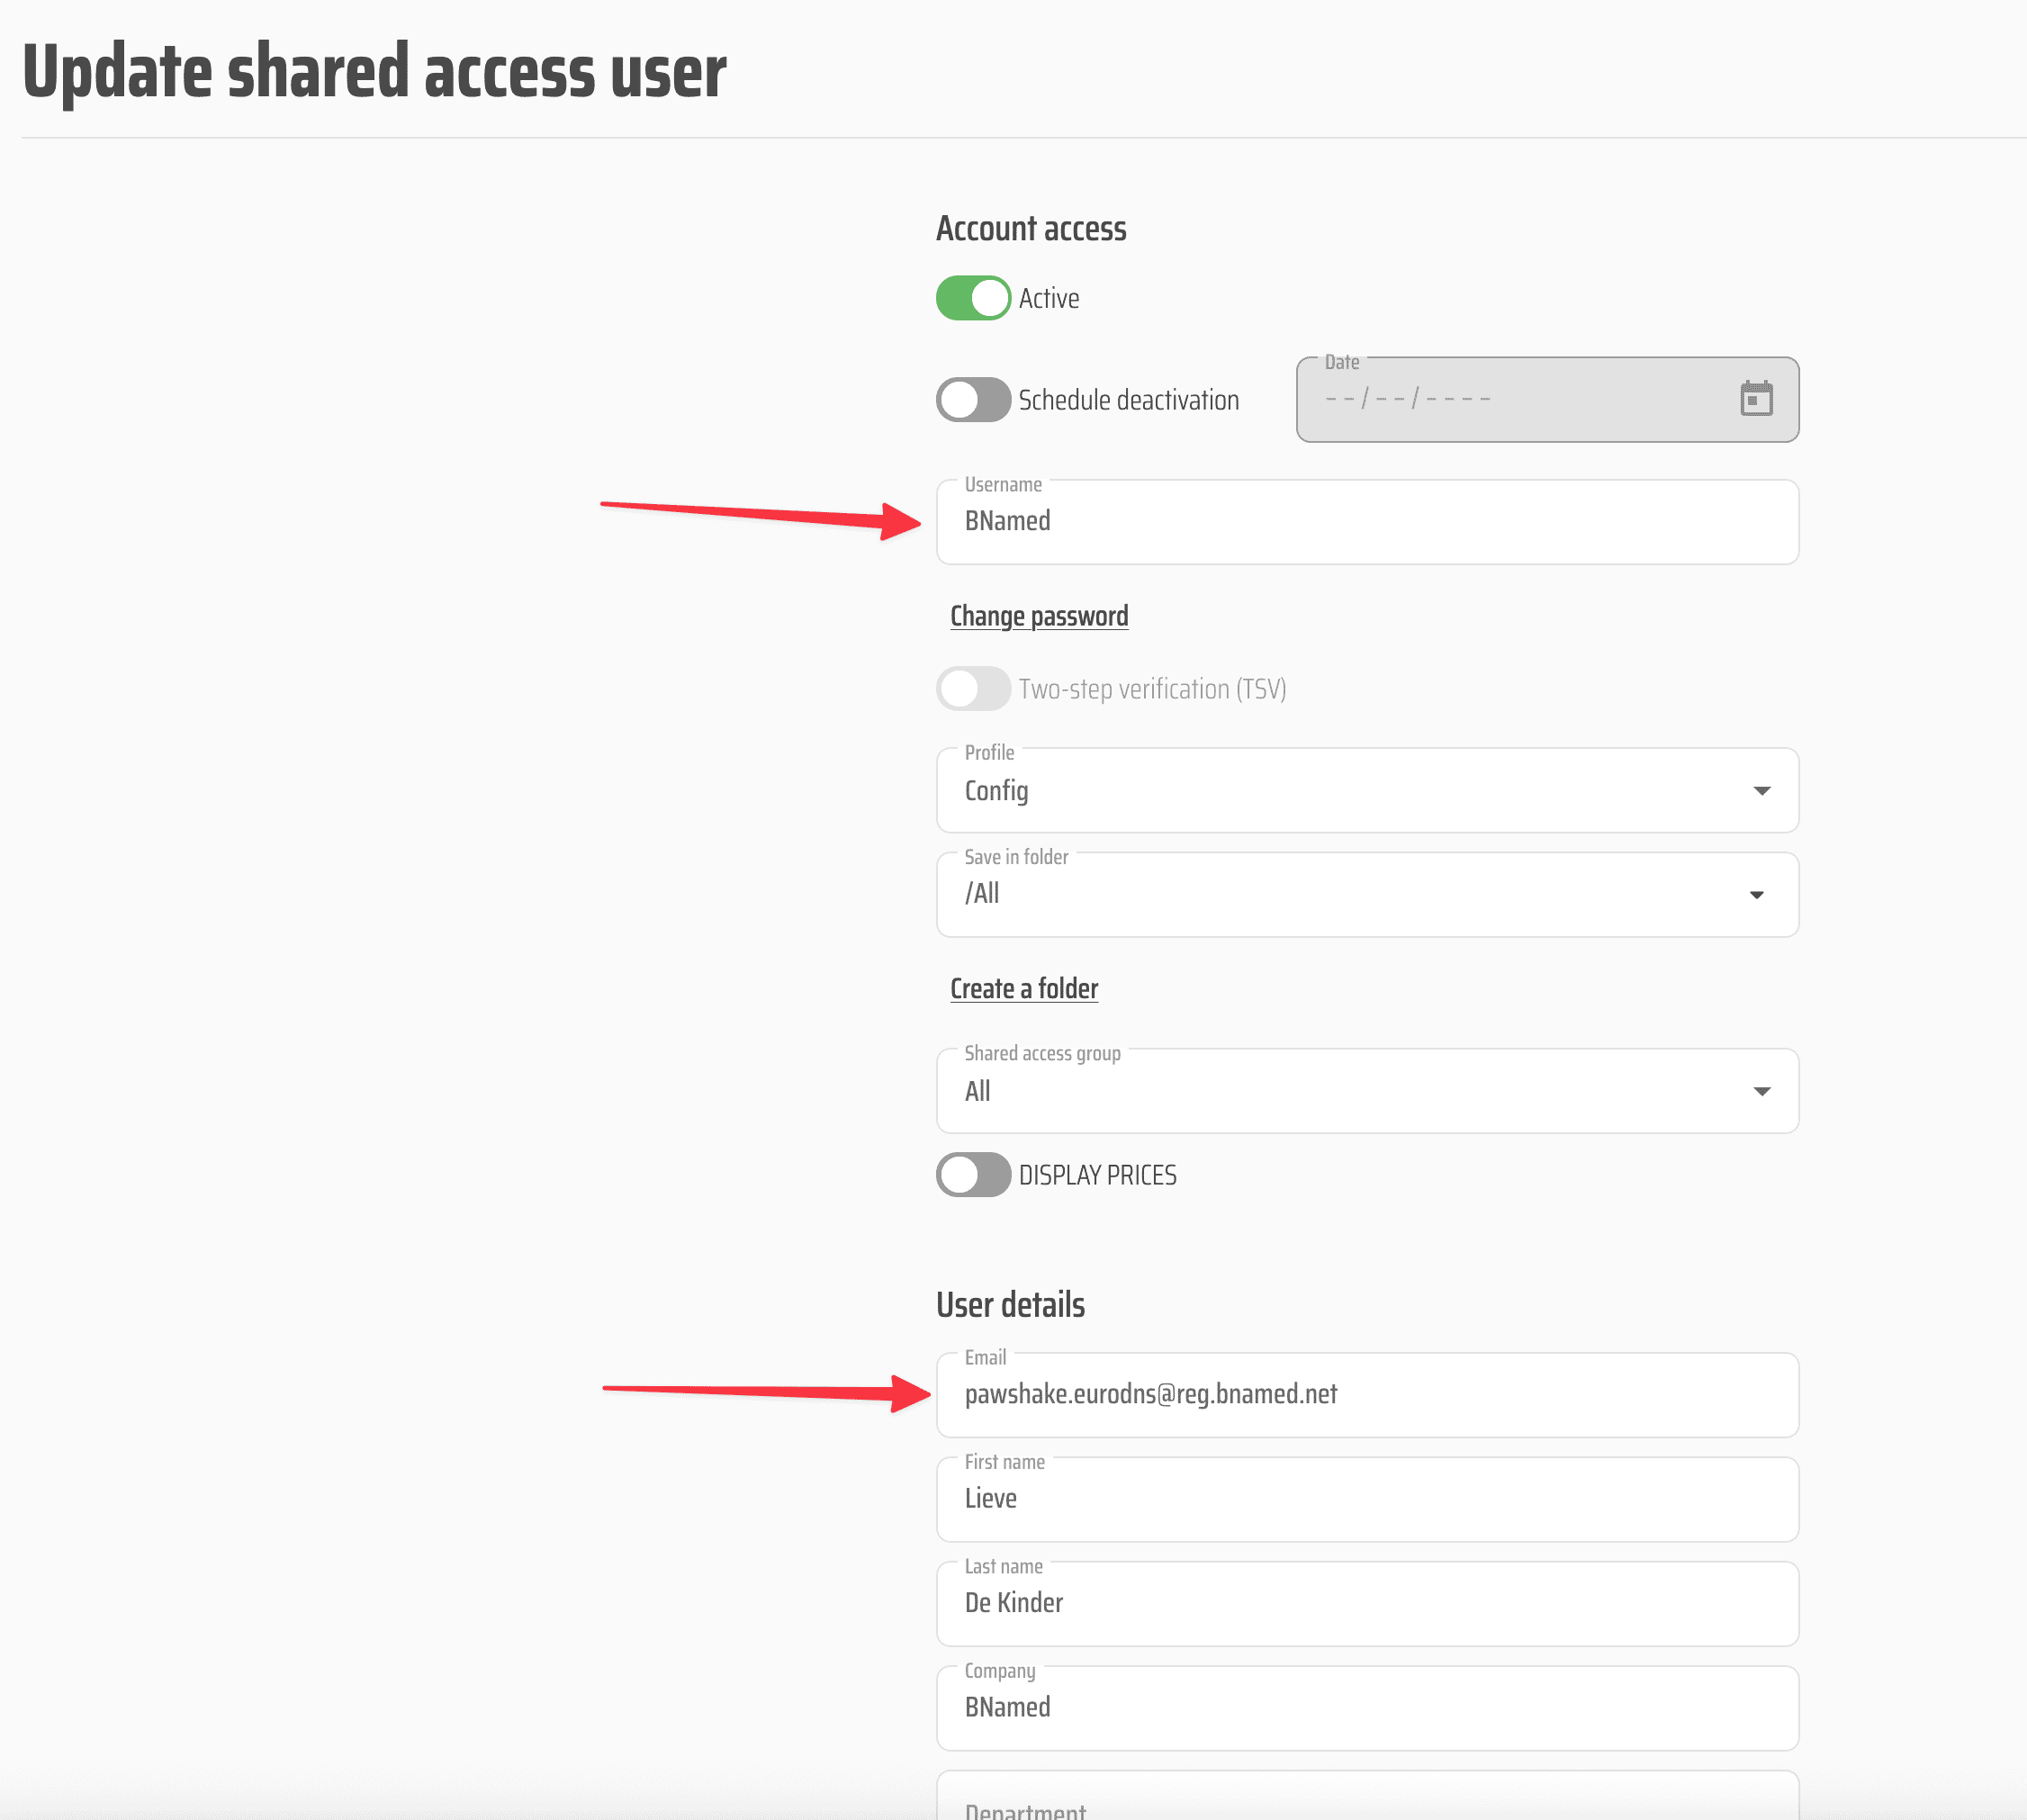Click the First name field
2027x1820 pixels.
1366,1499
